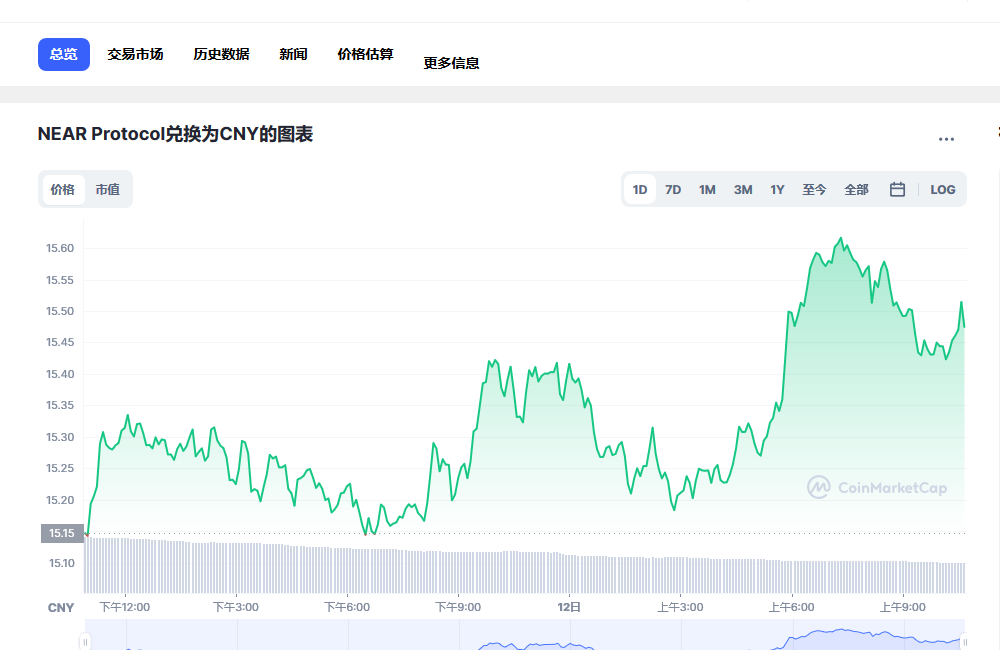1000x650 pixels.
Task: Click the 12日 date axis label
Action: [569, 607]
